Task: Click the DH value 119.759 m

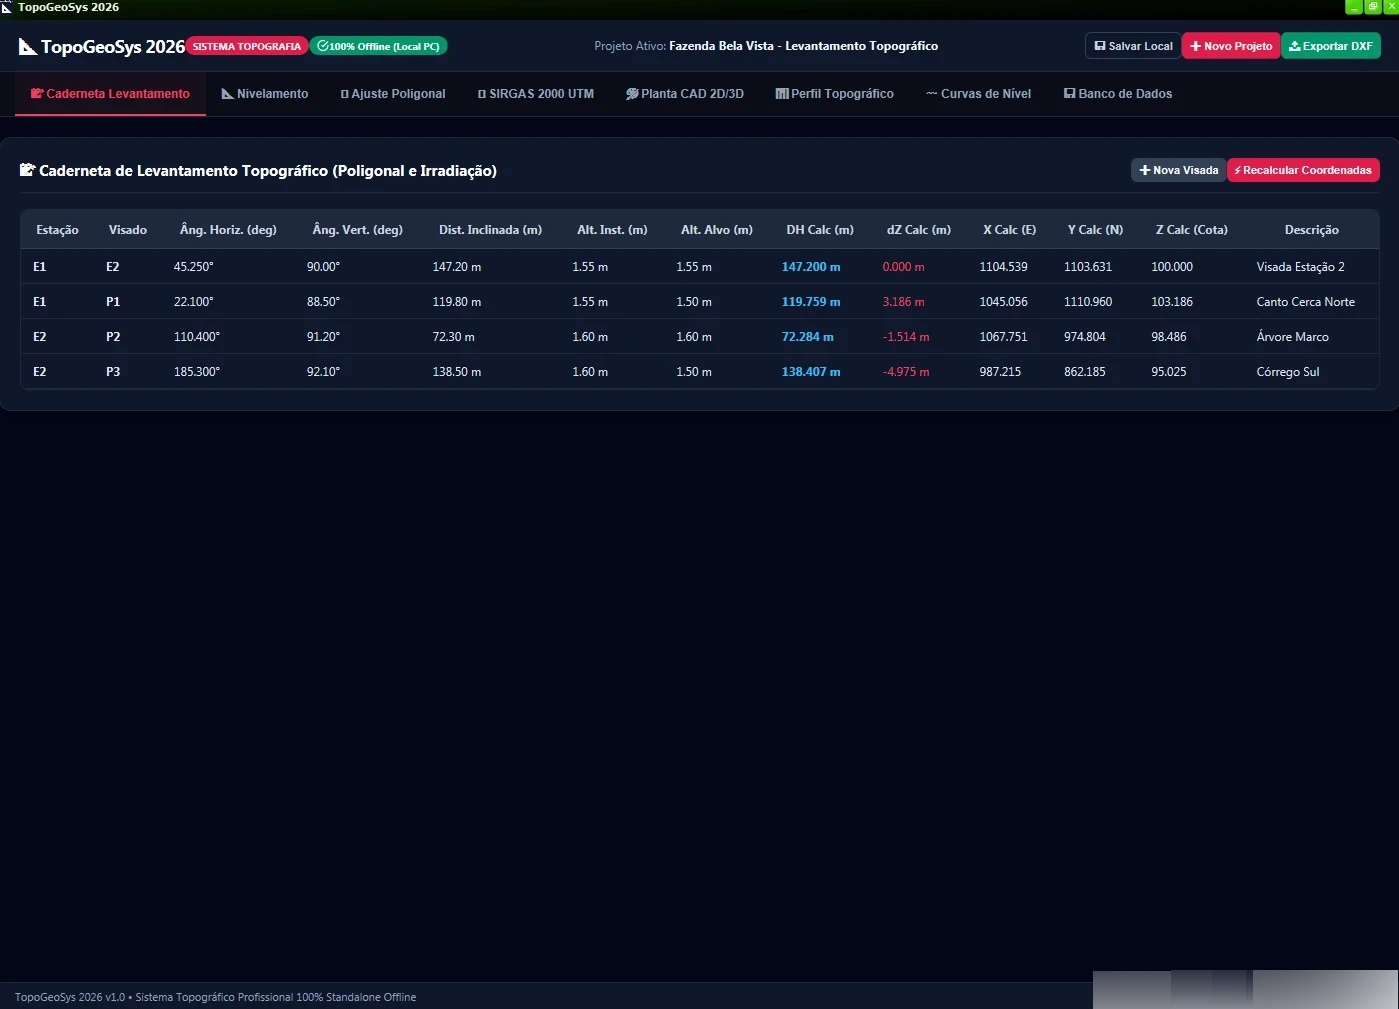Action: [811, 302]
